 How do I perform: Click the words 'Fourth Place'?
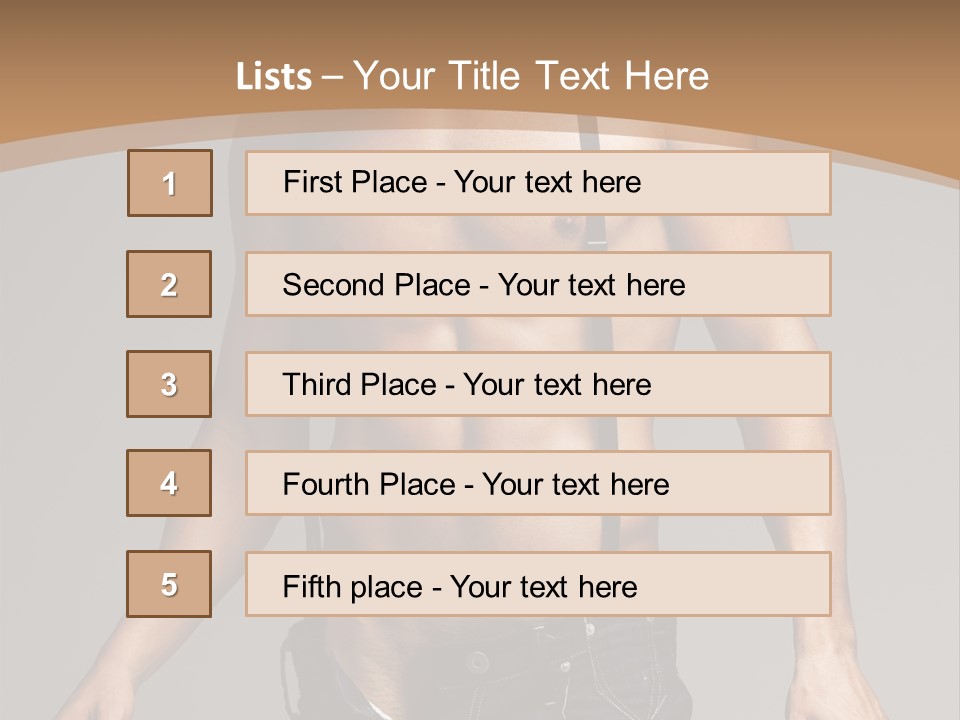(369, 484)
